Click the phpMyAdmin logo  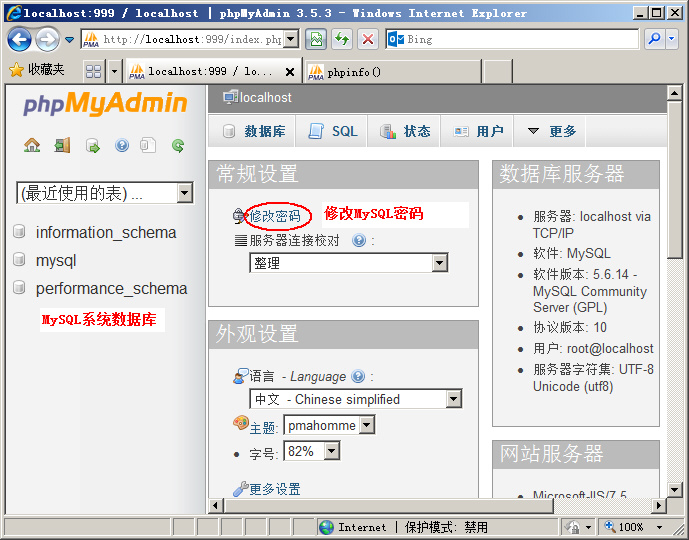(105, 104)
